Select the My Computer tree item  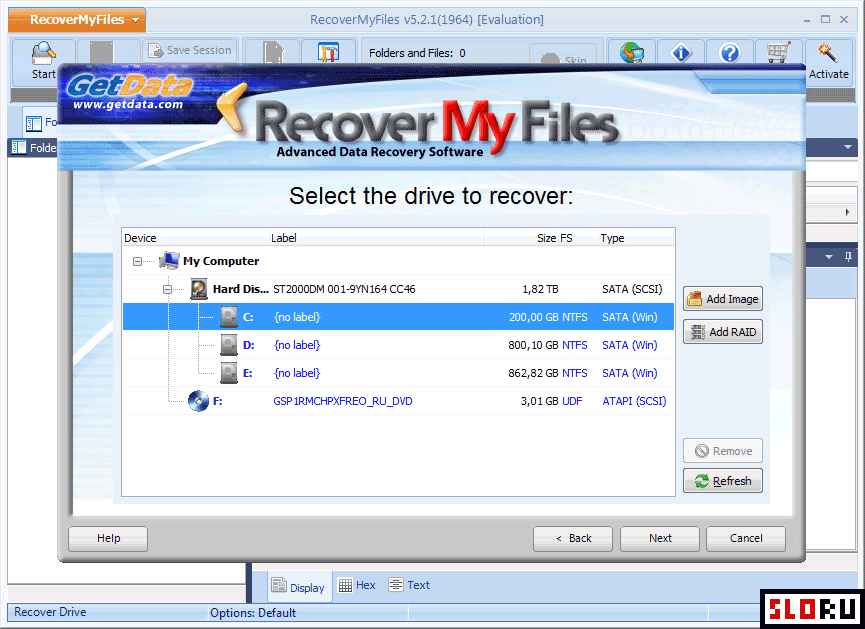221,261
